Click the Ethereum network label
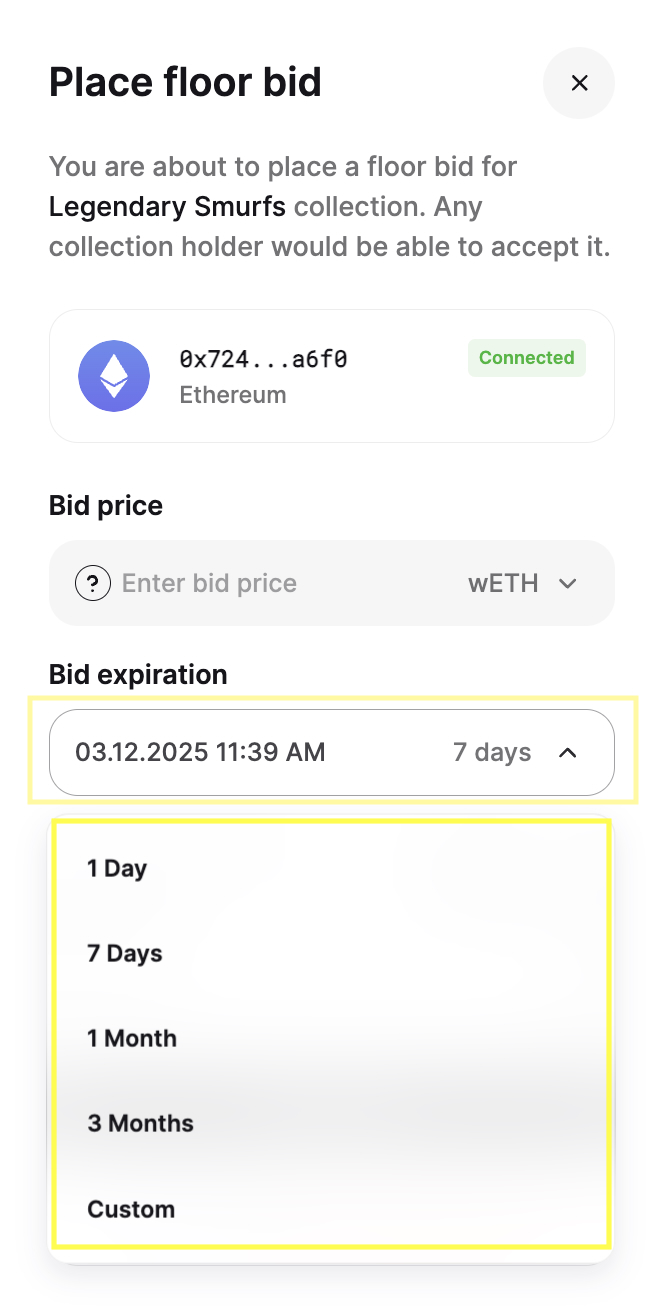664x1310 pixels. (x=233, y=395)
